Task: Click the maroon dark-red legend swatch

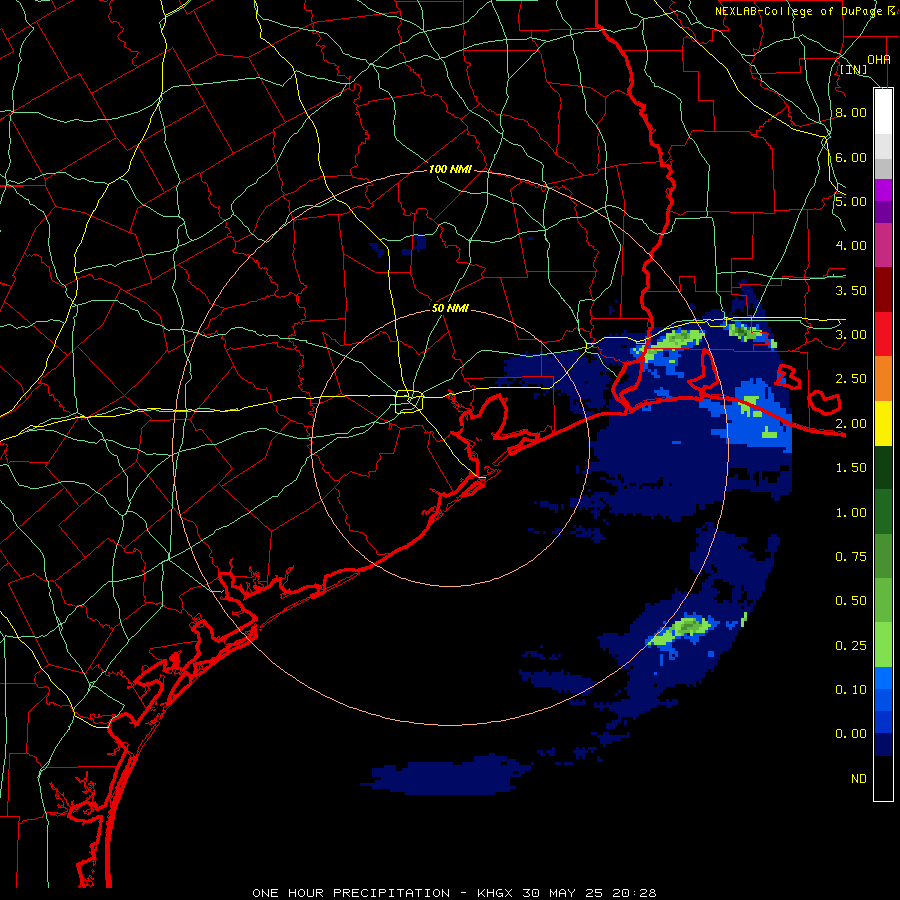Action: point(883,290)
